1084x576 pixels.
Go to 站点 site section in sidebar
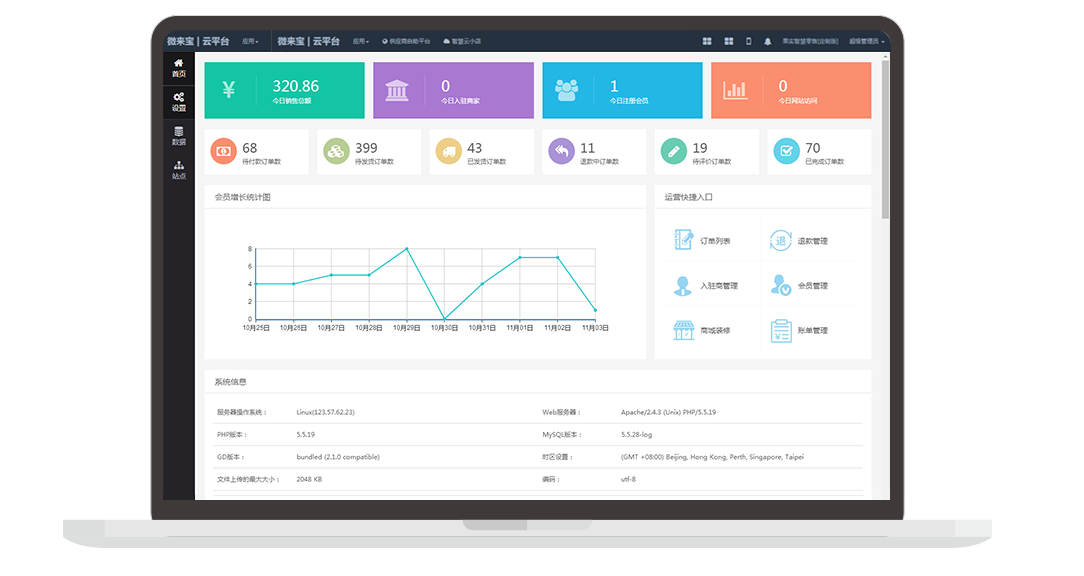(x=178, y=169)
